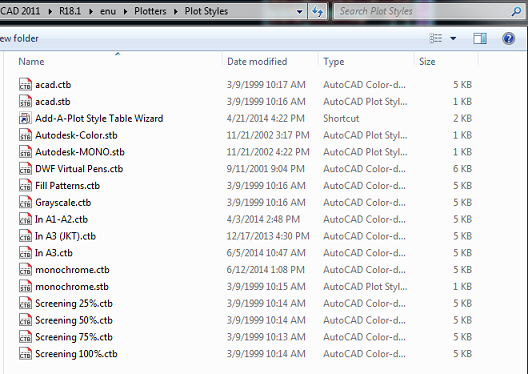Select the monochrome.stb file icon
Screen dimensions: 528x374
pos(25,286)
